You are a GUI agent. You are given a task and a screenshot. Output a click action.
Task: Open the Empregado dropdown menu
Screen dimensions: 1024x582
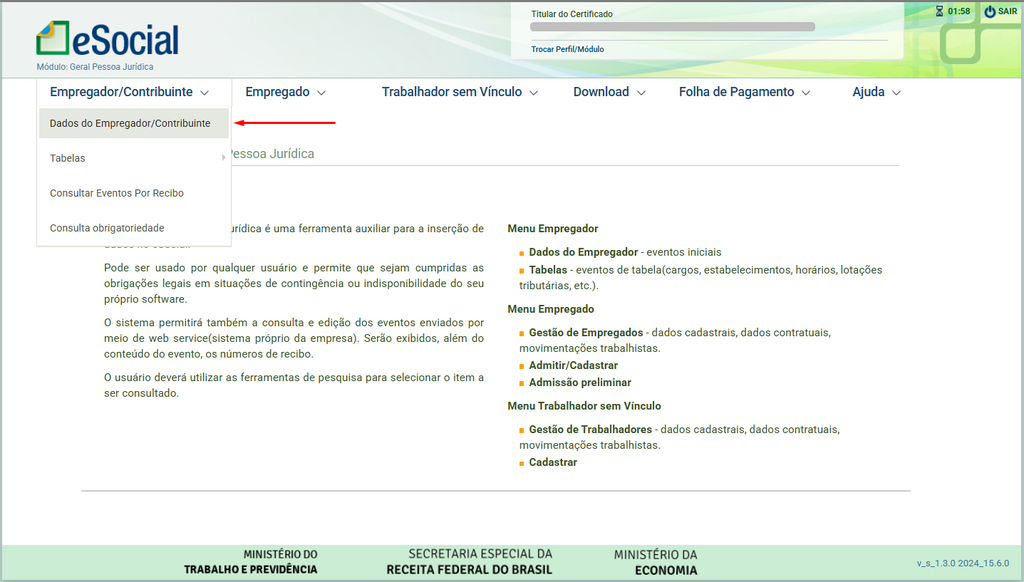click(x=285, y=92)
